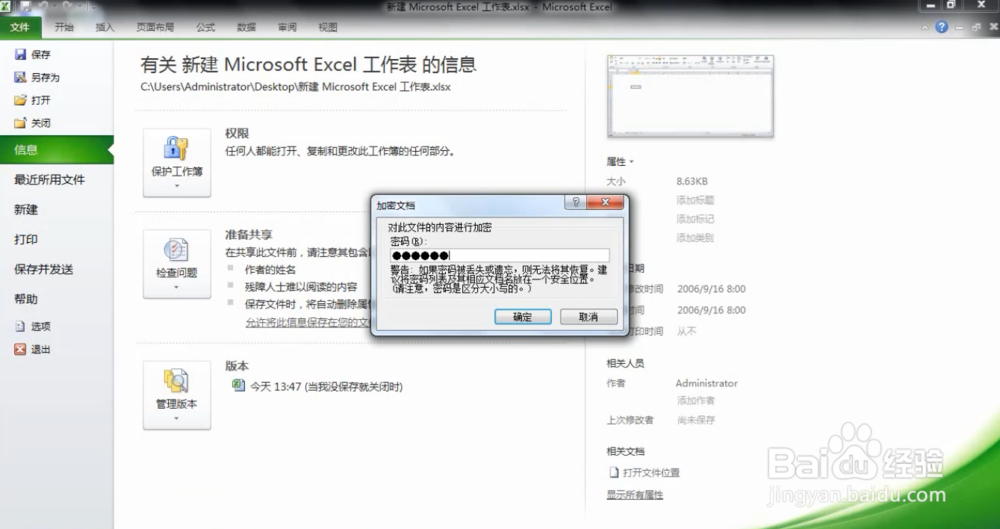
Task: Click Add Author (添加作者) field
Action: (695, 401)
